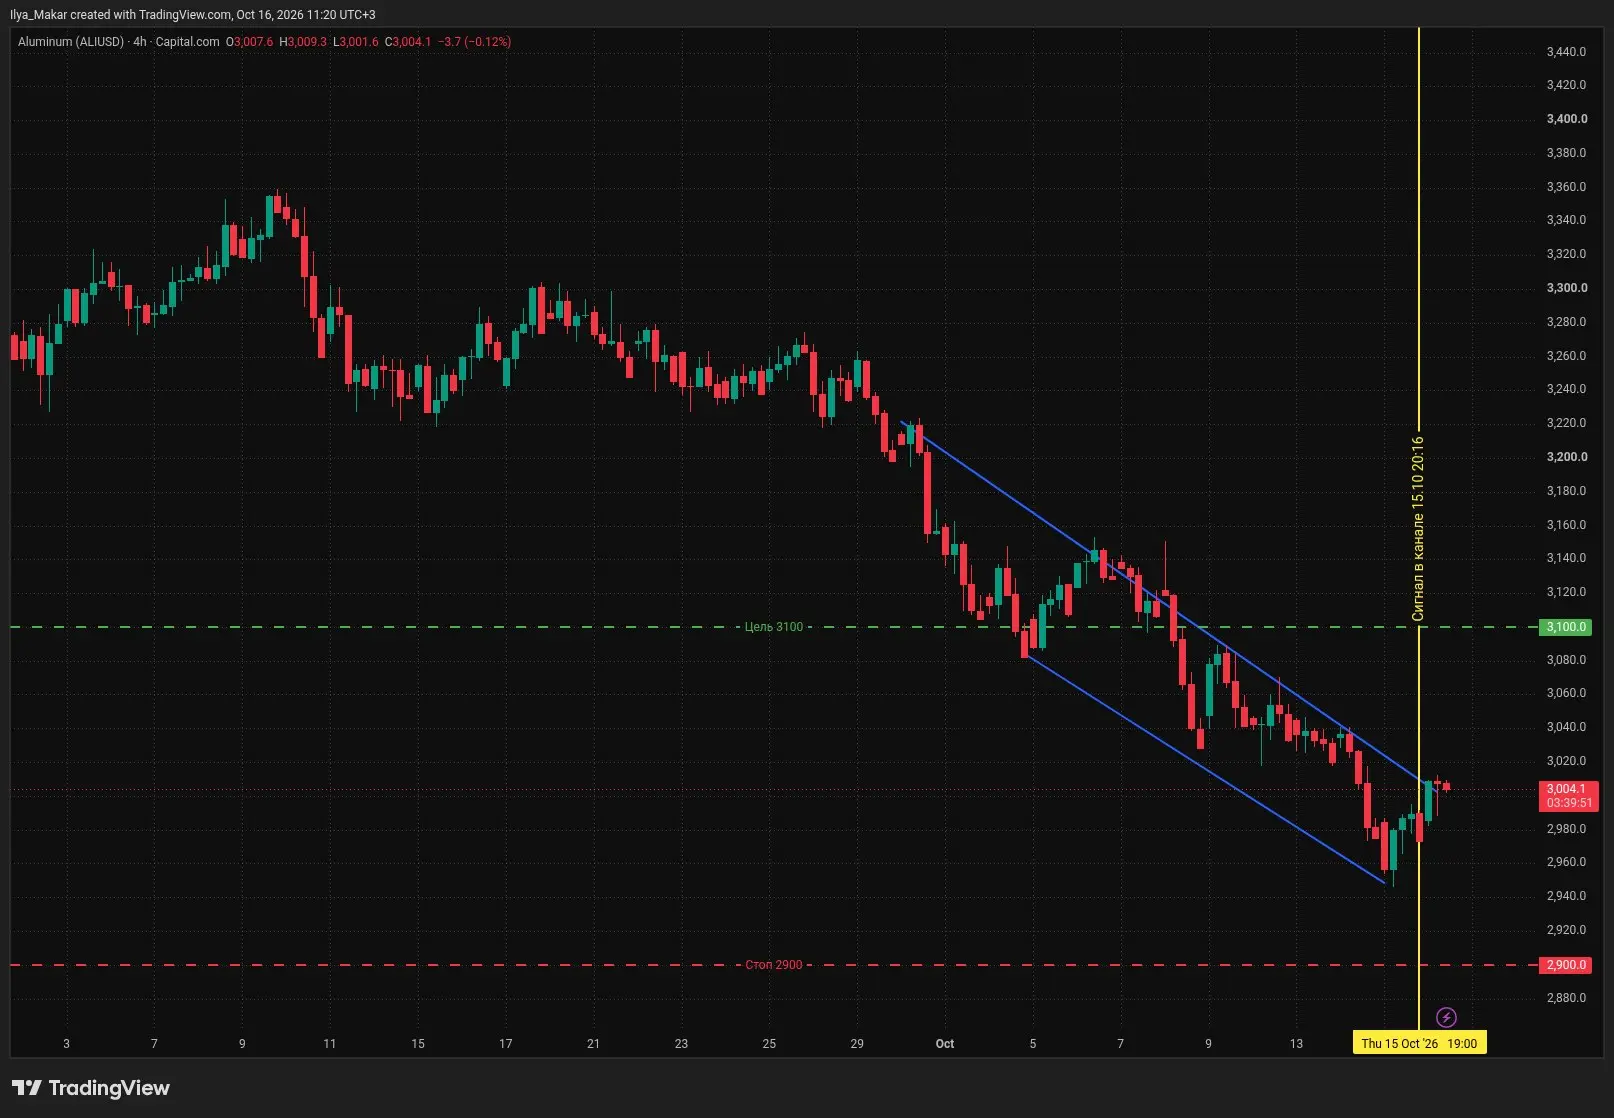
Task: Click the yellow 'Thu 15 Oct '26 19:00' date label
Action: [1419, 1043]
